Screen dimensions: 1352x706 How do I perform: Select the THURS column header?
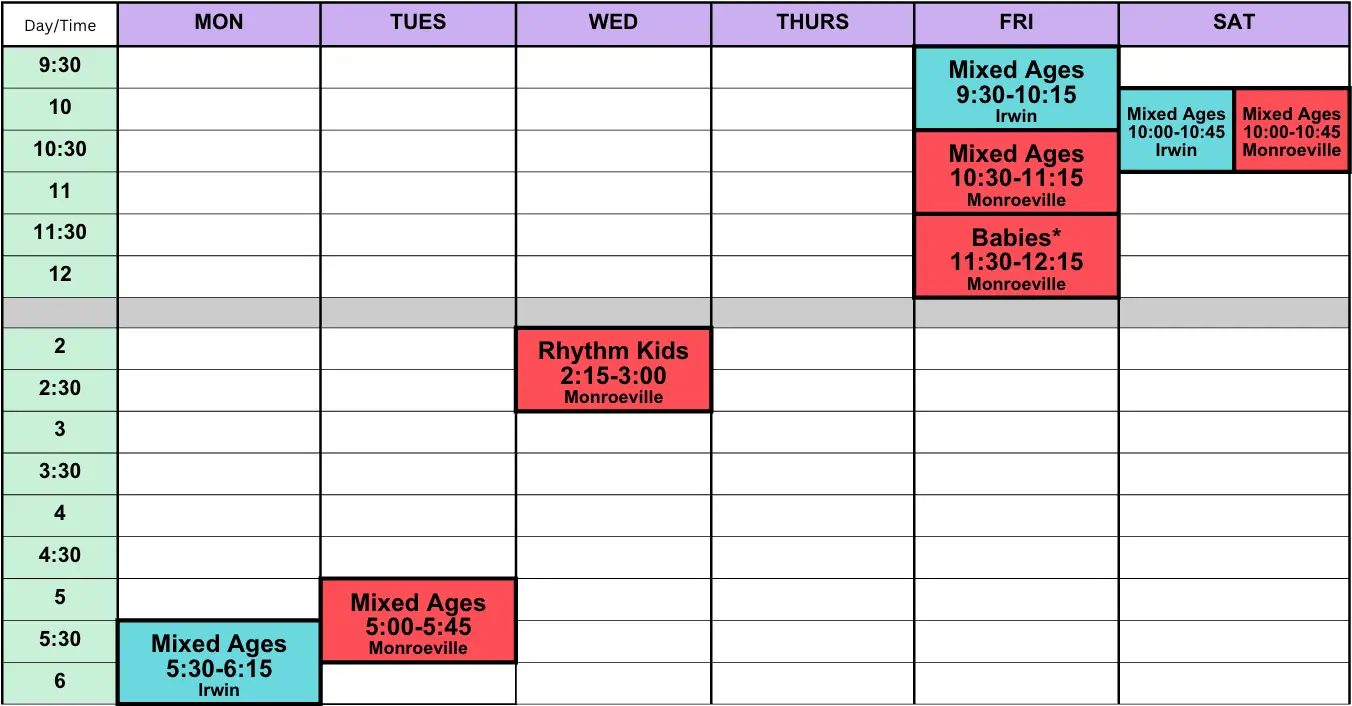point(812,23)
